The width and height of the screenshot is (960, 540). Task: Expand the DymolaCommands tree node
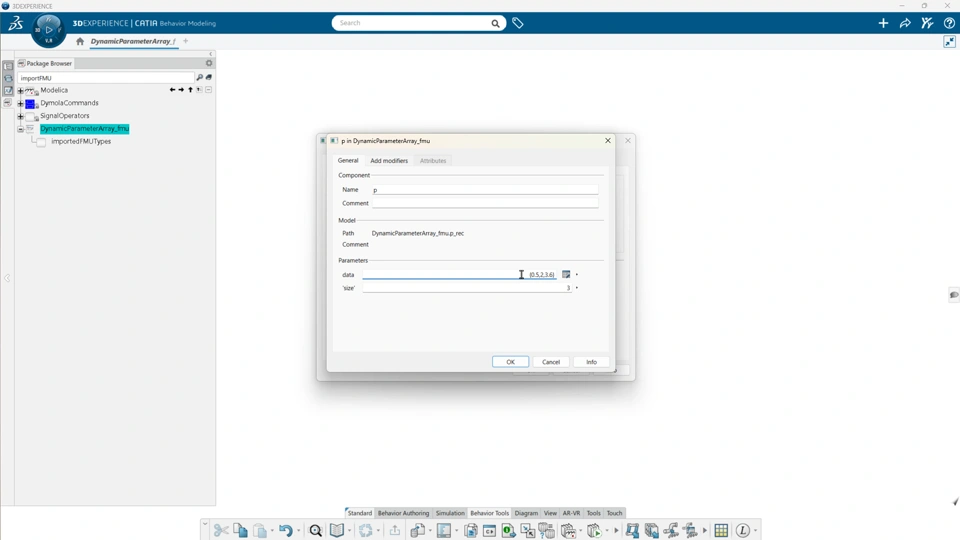tap(20, 103)
